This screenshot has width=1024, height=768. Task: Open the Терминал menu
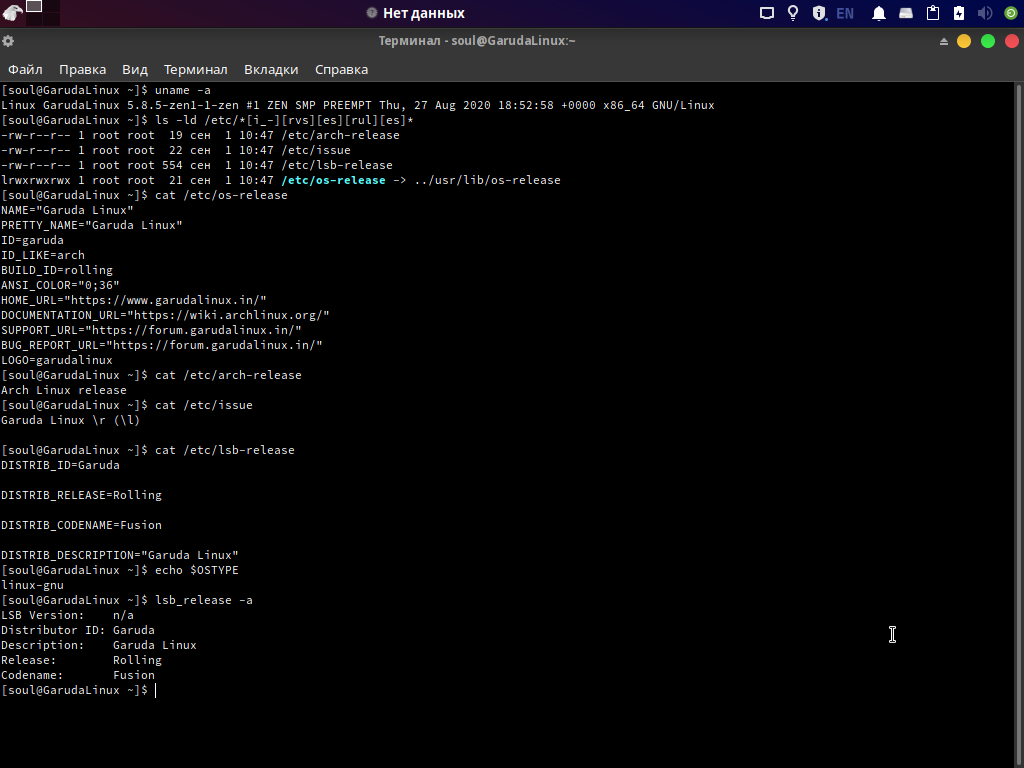(195, 69)
